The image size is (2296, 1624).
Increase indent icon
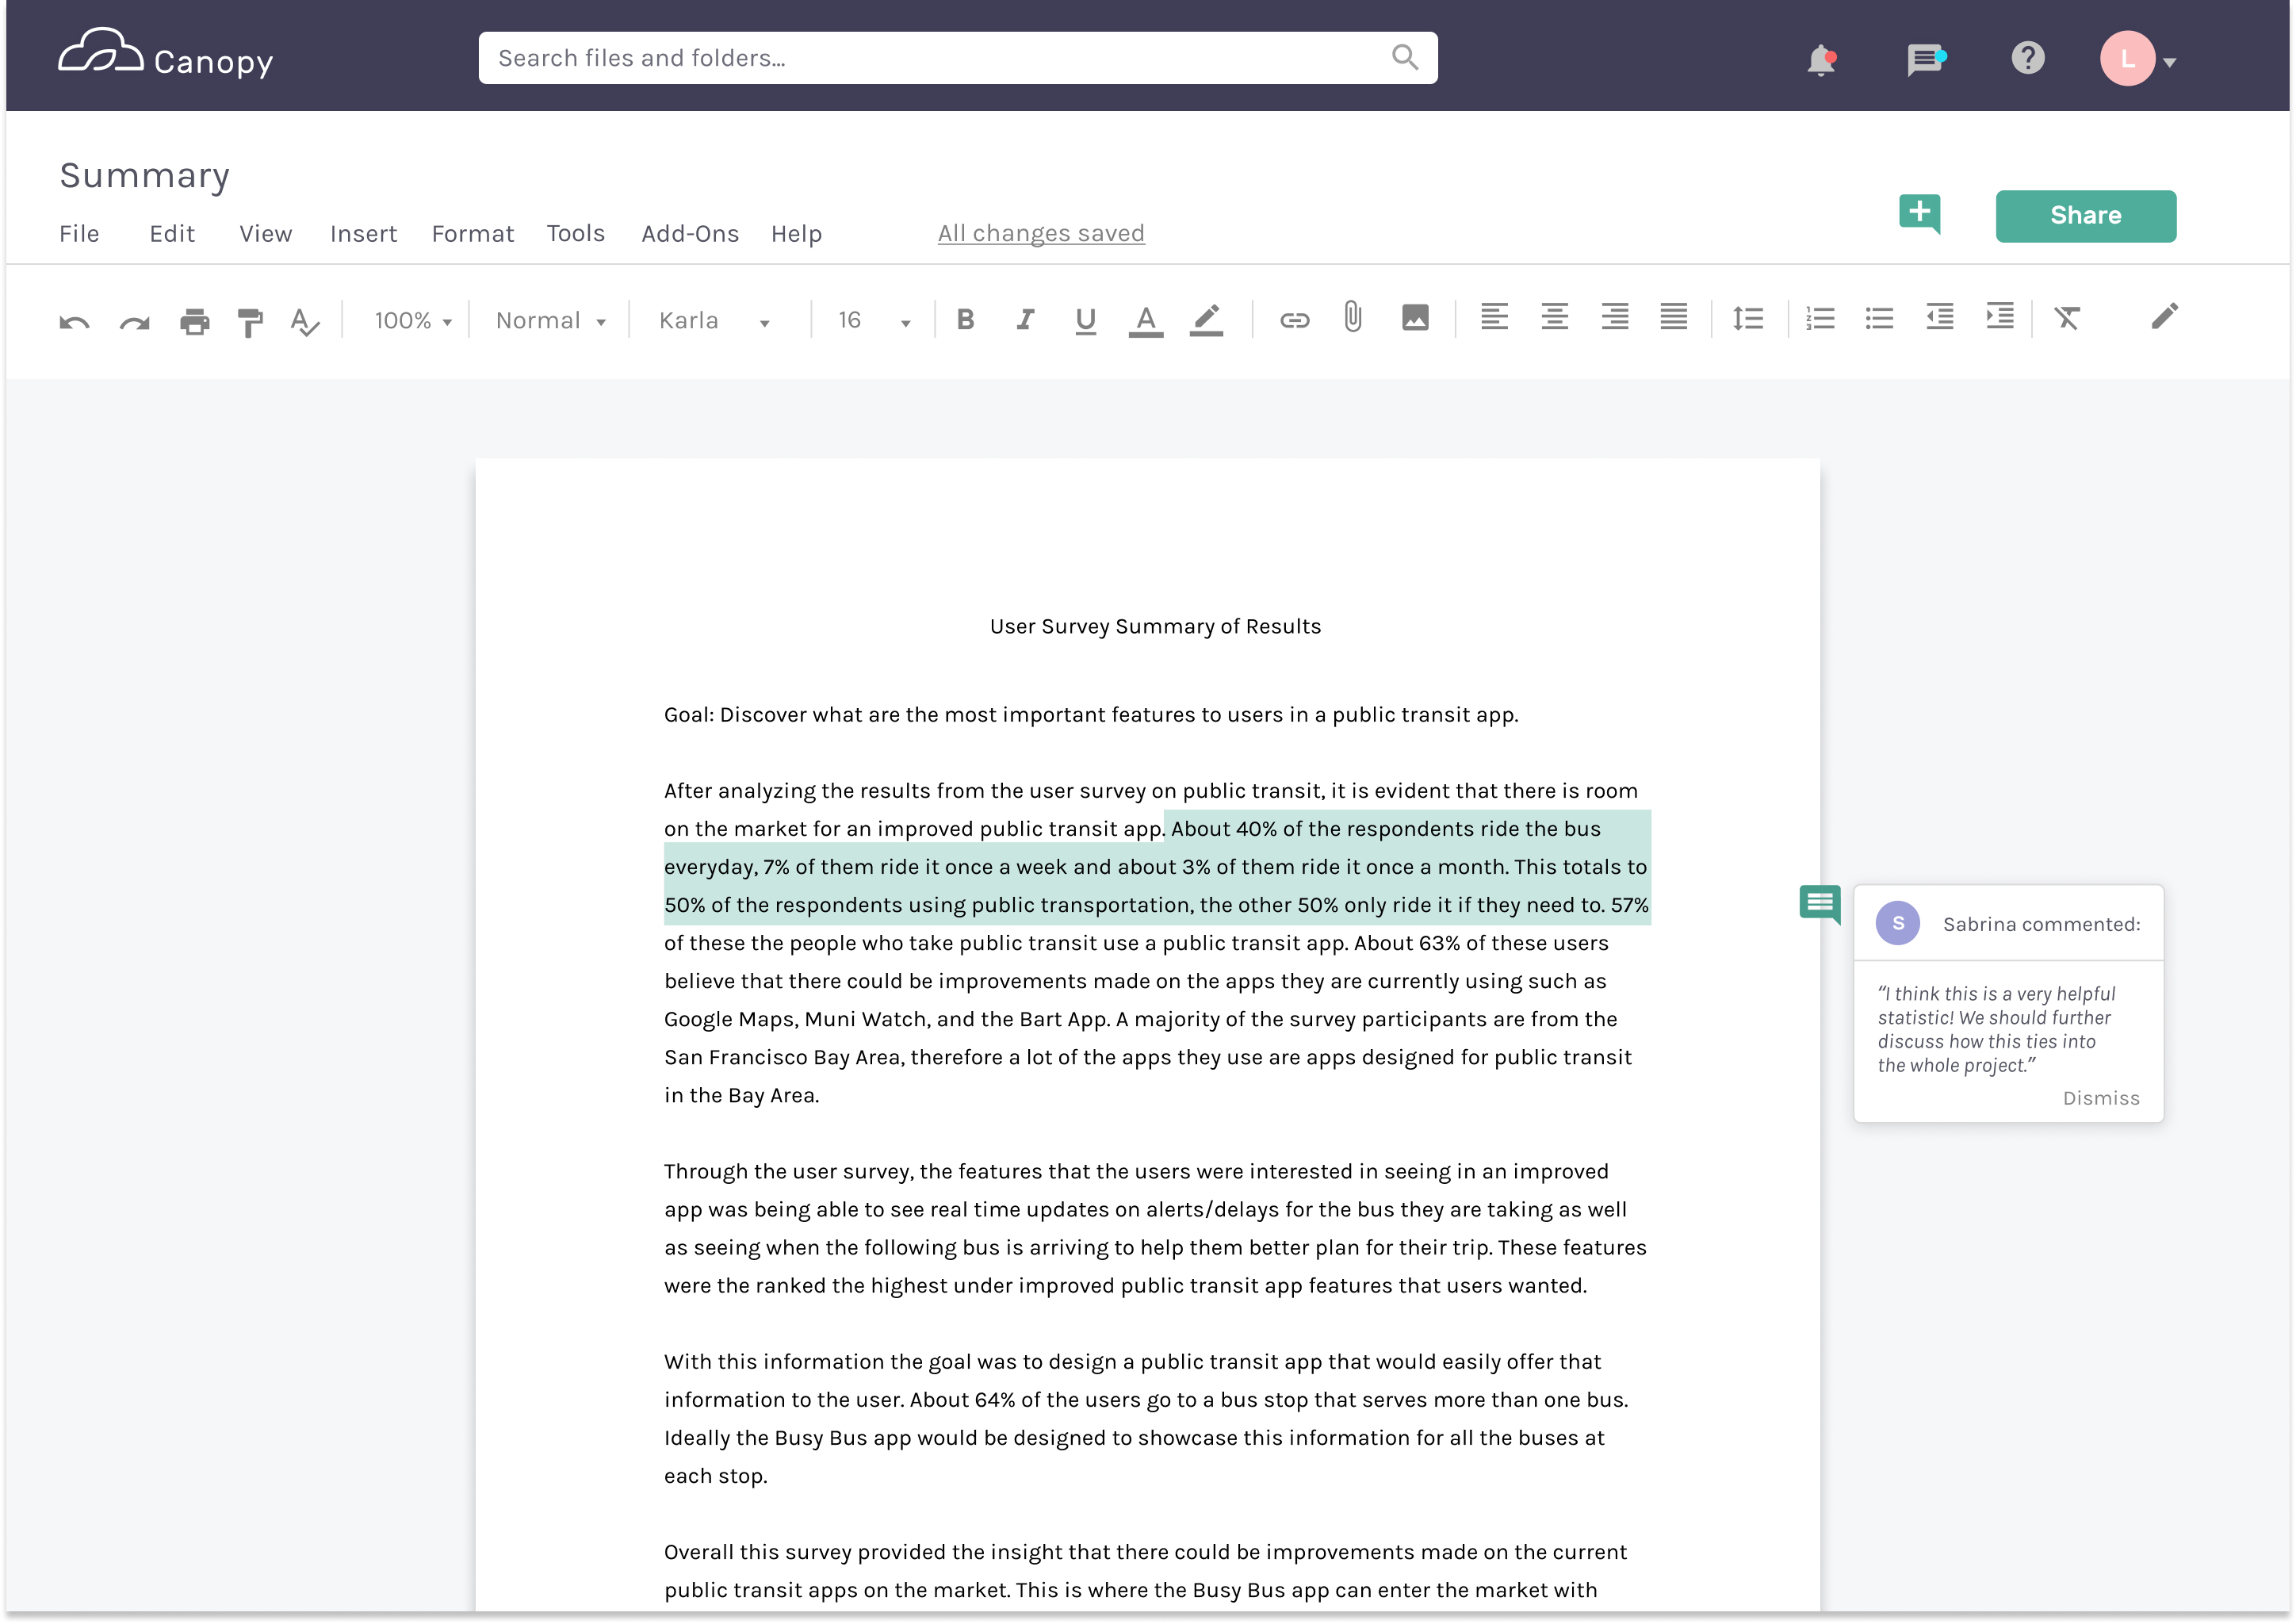tap(1999, 316)
